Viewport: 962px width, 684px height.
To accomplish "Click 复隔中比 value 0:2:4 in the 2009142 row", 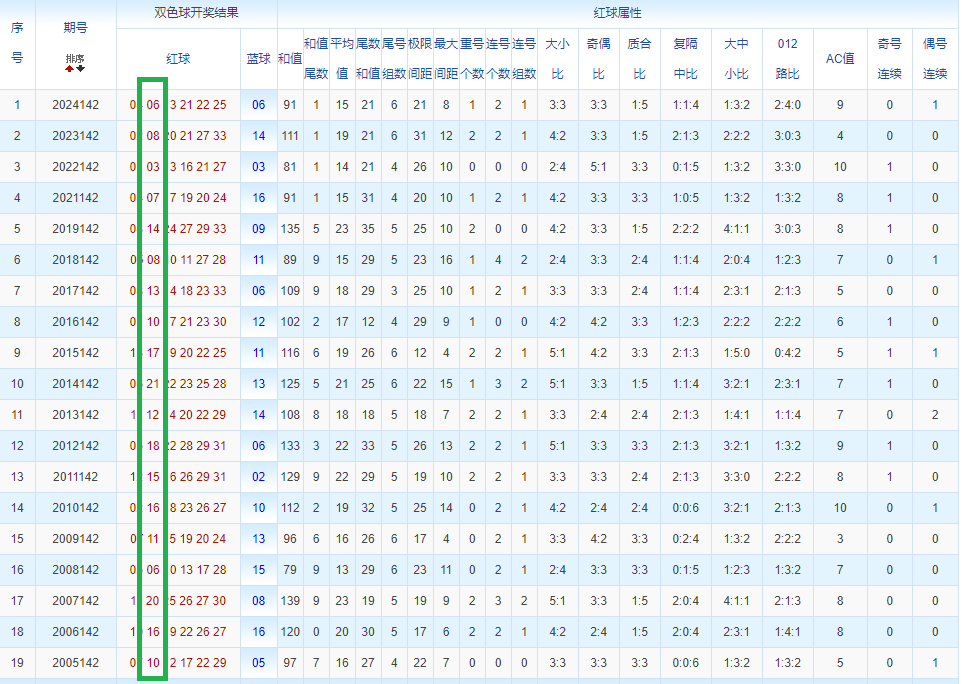I will (685, 539).
